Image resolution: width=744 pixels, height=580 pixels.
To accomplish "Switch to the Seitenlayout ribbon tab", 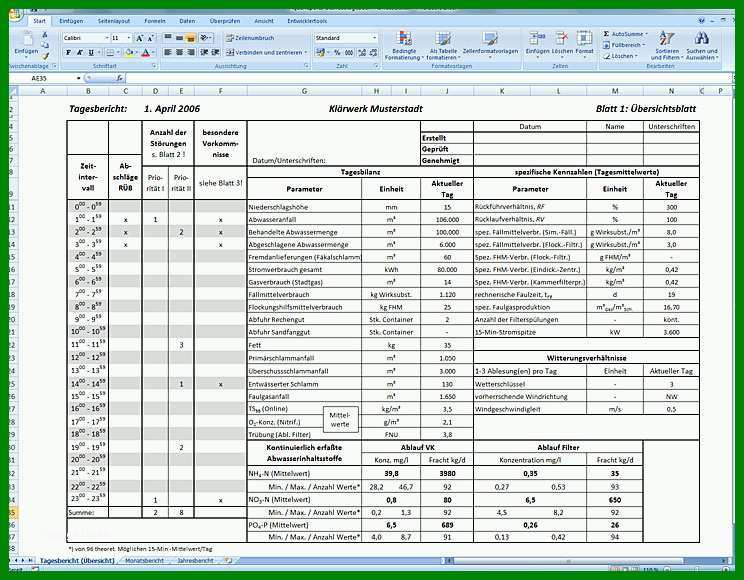I will click(114, 21).
